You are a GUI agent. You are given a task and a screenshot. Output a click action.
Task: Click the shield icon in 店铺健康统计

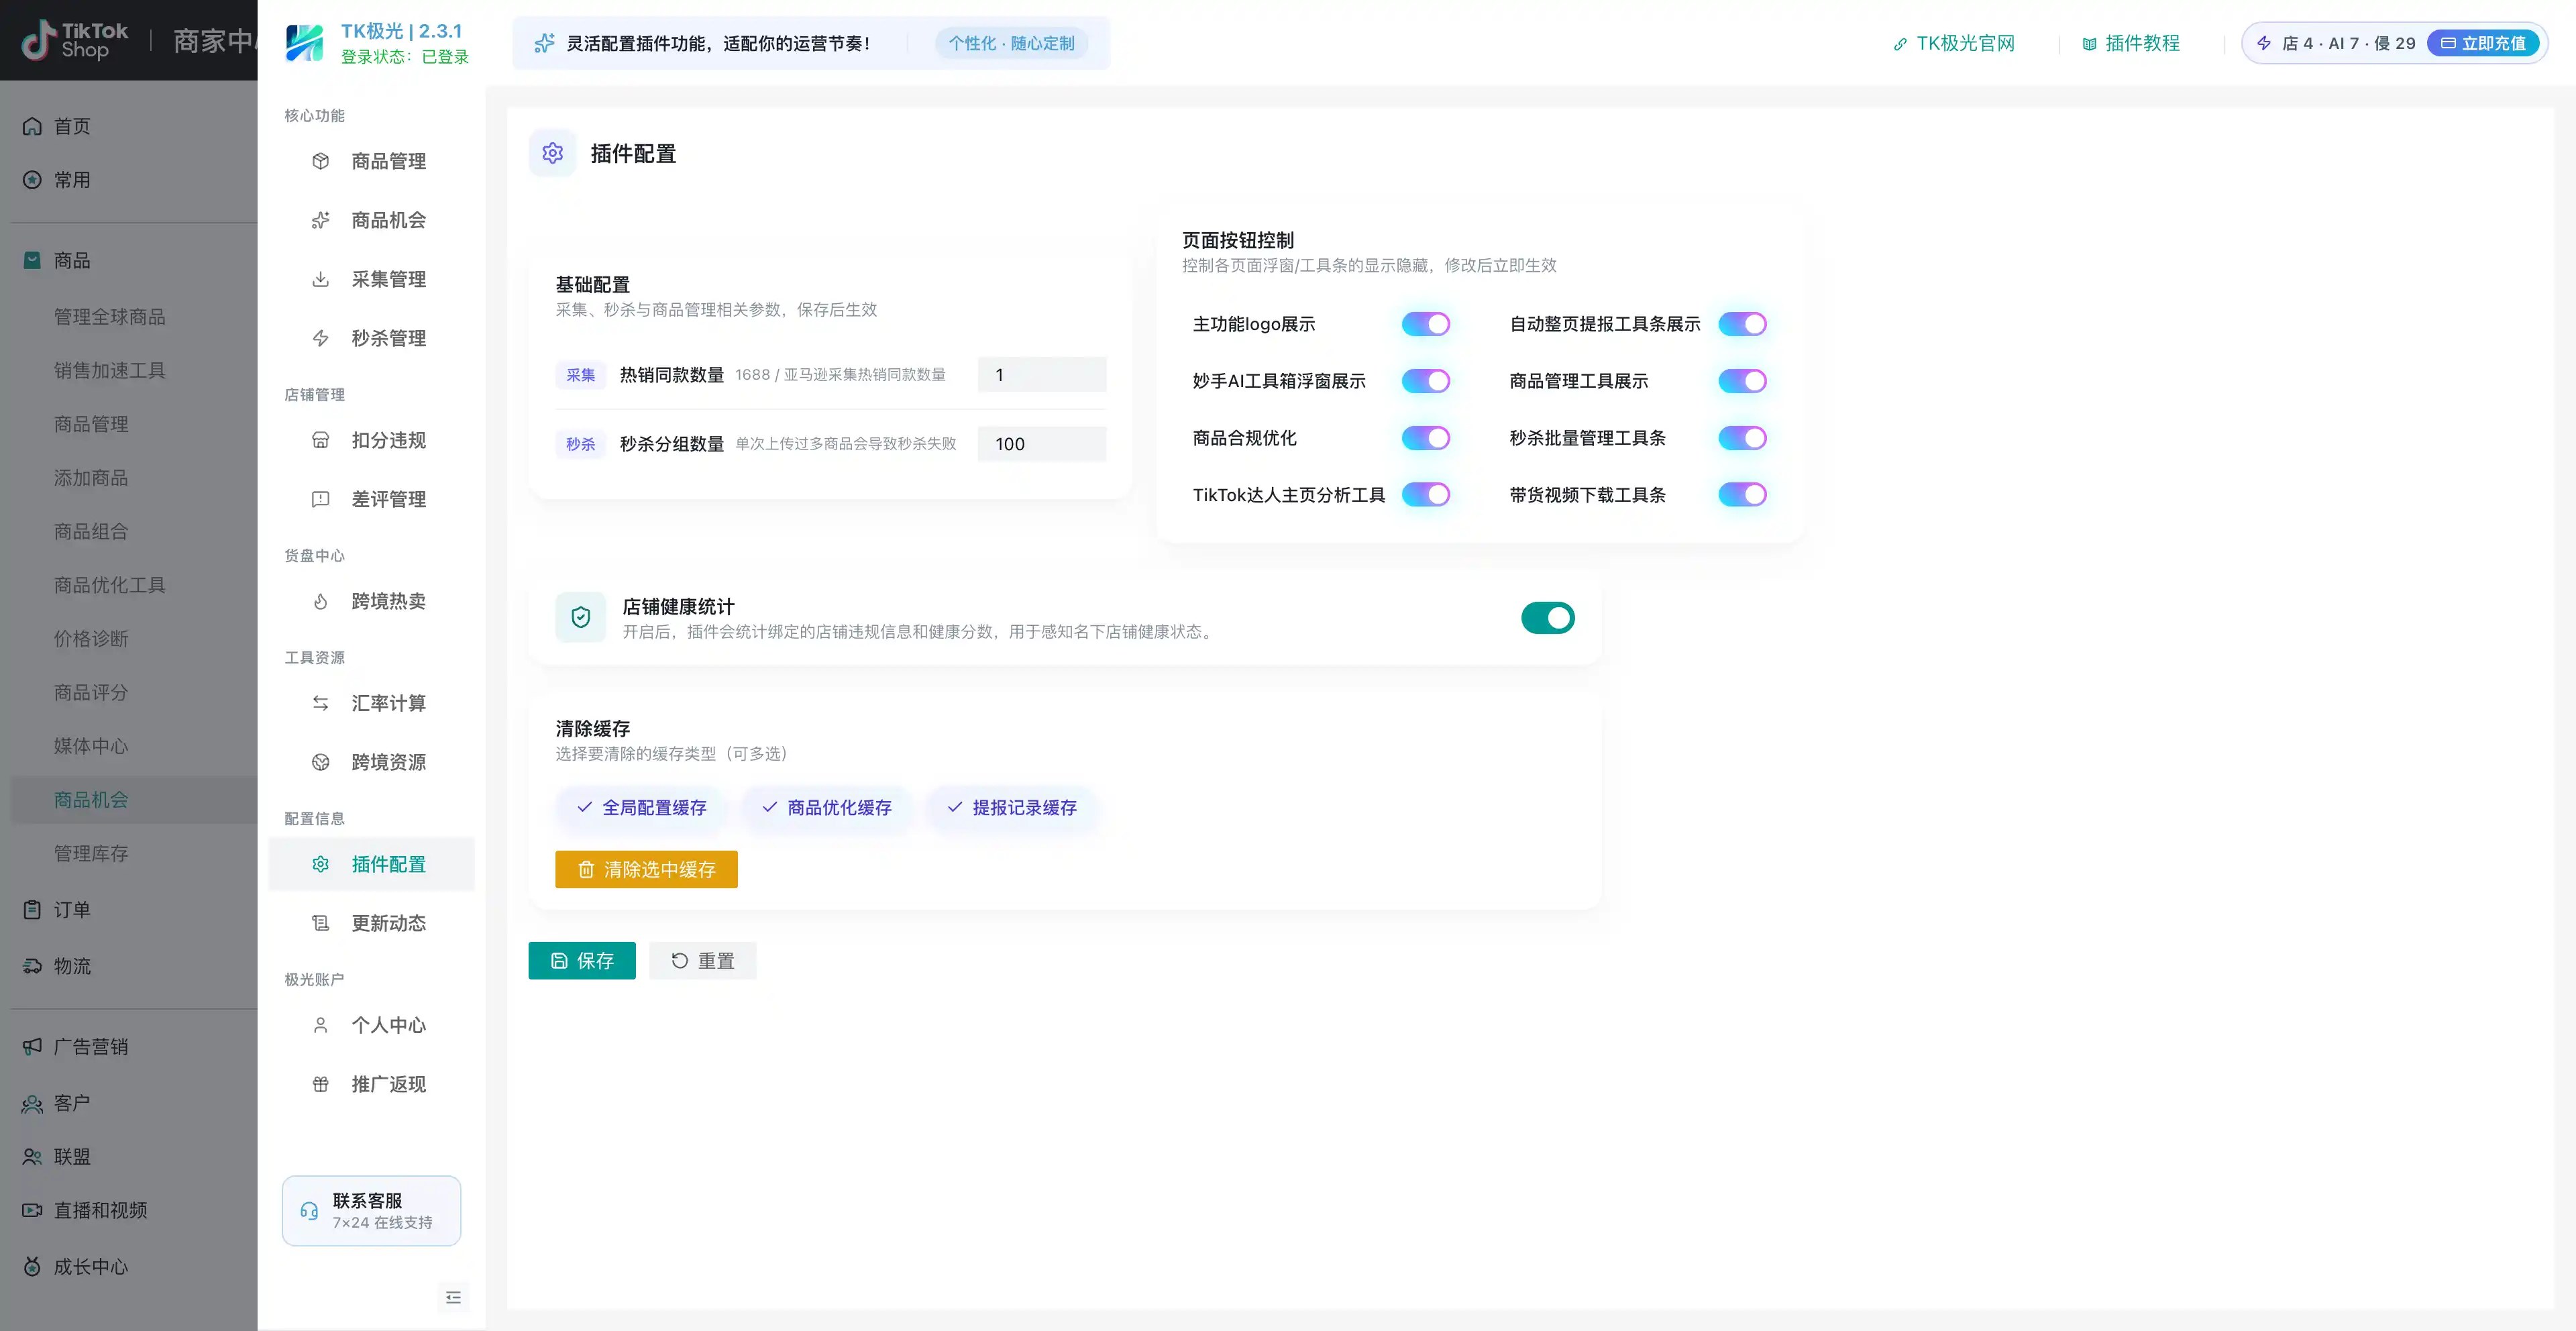point(581,618)
